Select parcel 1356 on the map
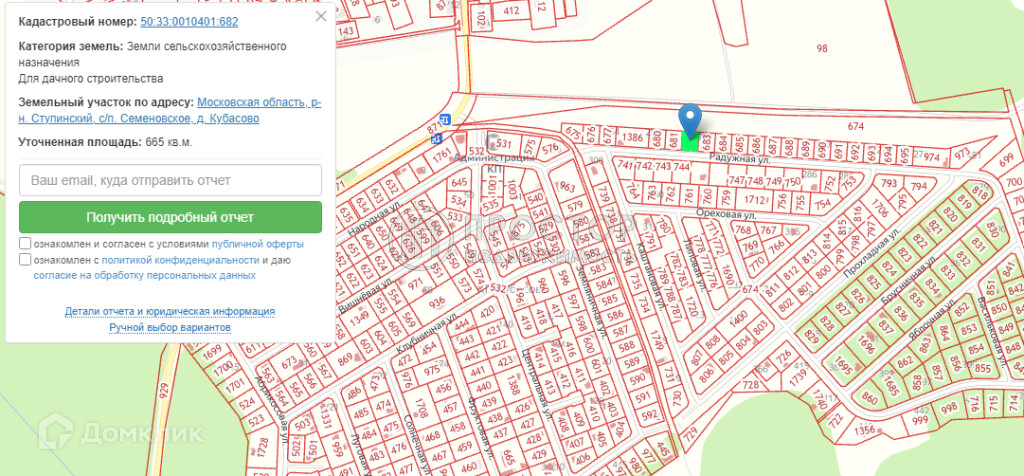 pyautogui.click(x=863, y=430)
